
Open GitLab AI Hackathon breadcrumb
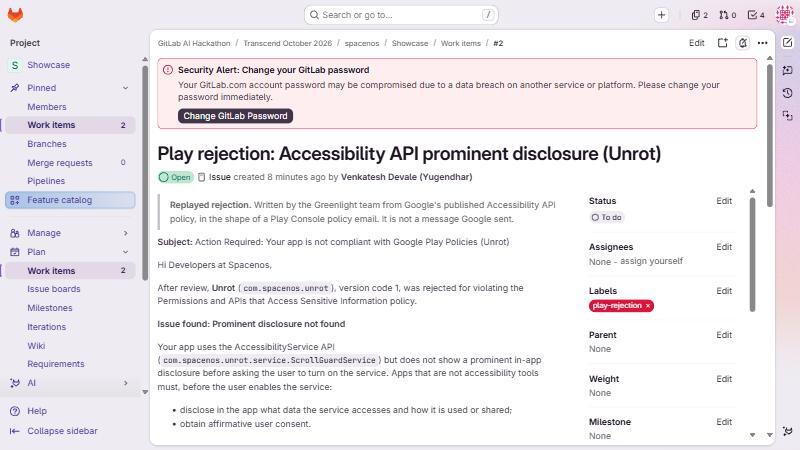click(x=194, y=43)
